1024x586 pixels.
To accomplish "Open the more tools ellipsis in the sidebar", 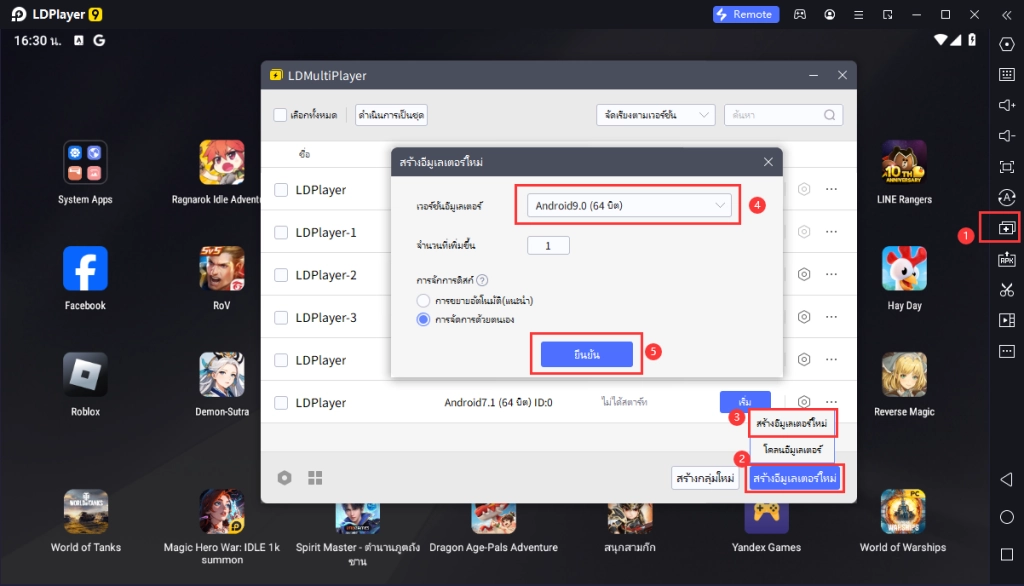I will [x=1006, y=351].
